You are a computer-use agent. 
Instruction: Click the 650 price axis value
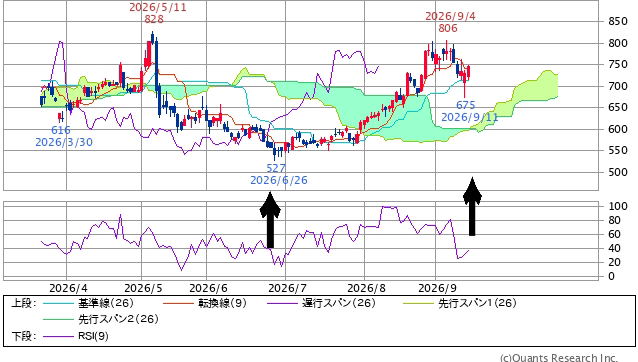tap(618, 107)
